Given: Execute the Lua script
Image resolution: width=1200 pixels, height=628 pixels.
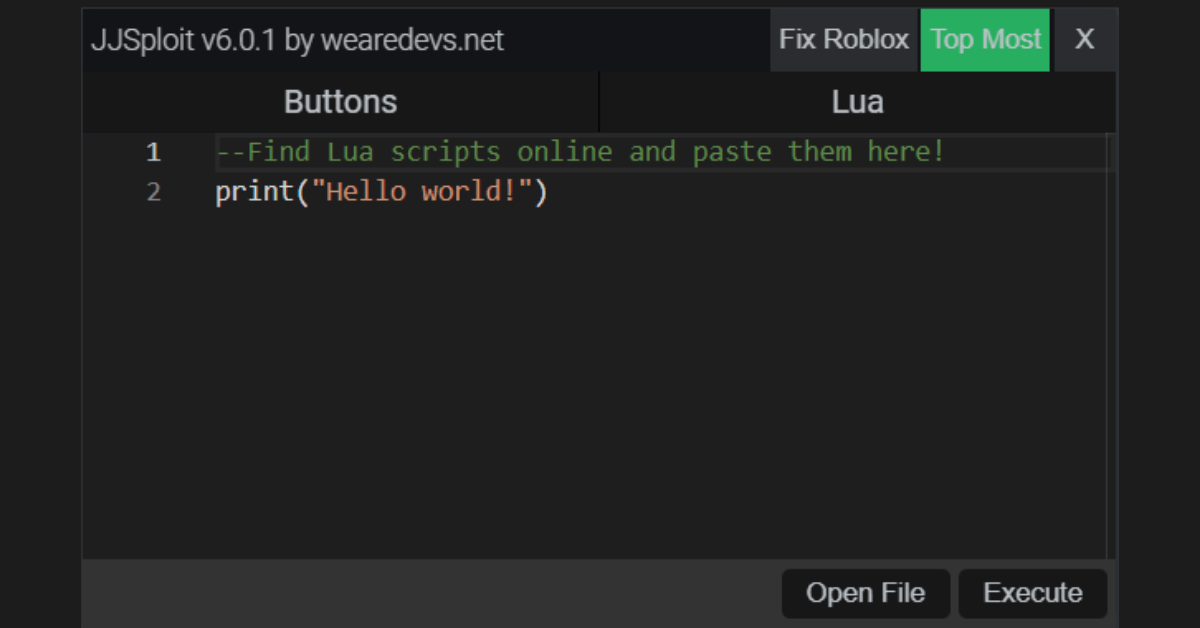Looking at the screenshot, I should [1033, 593].
